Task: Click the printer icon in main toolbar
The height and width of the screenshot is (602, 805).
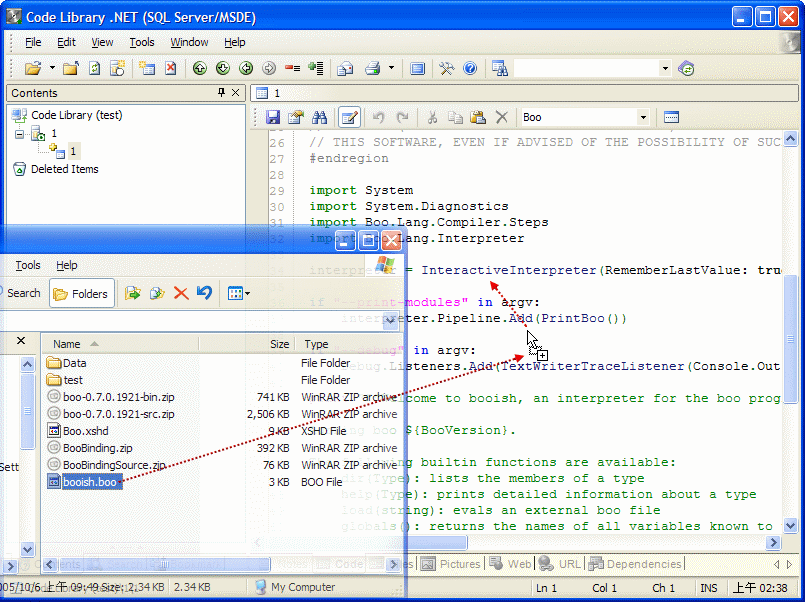Action: click(373, 68)
